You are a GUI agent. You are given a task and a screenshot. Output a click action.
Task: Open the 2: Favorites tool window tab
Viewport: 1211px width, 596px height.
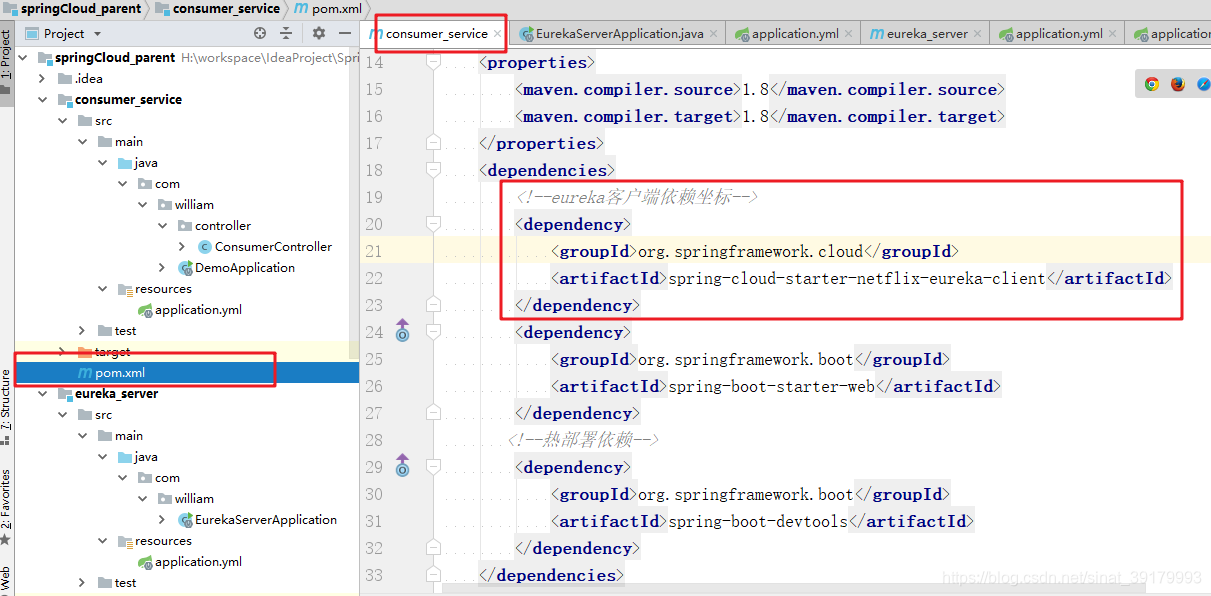point(6,505)
